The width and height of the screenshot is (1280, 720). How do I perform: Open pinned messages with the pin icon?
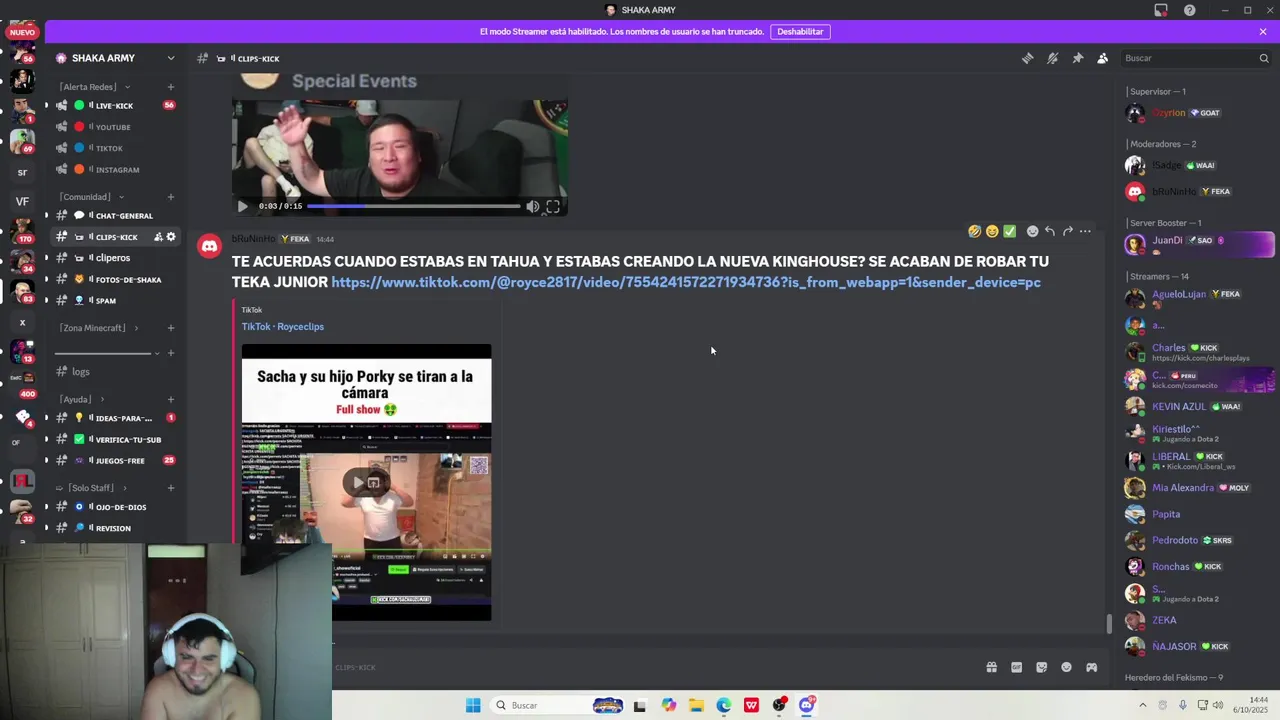[1077, 58]
